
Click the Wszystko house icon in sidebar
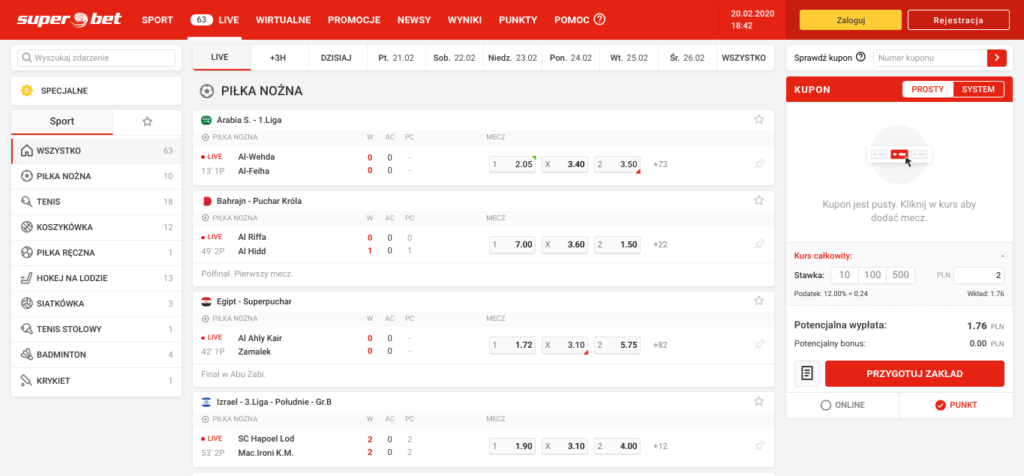27,151
